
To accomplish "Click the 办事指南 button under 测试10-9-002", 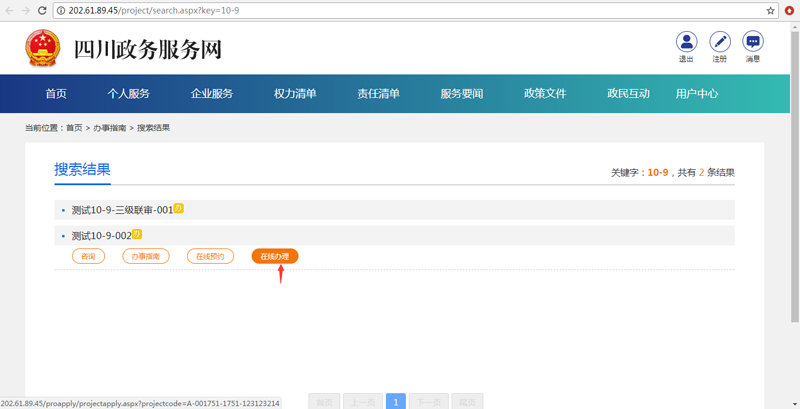I will coord(146,257).
